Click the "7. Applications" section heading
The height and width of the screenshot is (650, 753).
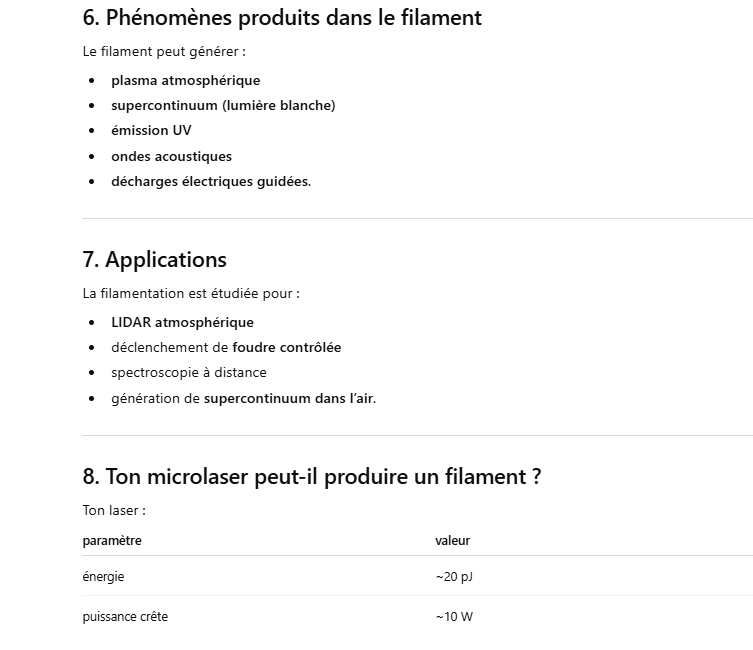154,260
